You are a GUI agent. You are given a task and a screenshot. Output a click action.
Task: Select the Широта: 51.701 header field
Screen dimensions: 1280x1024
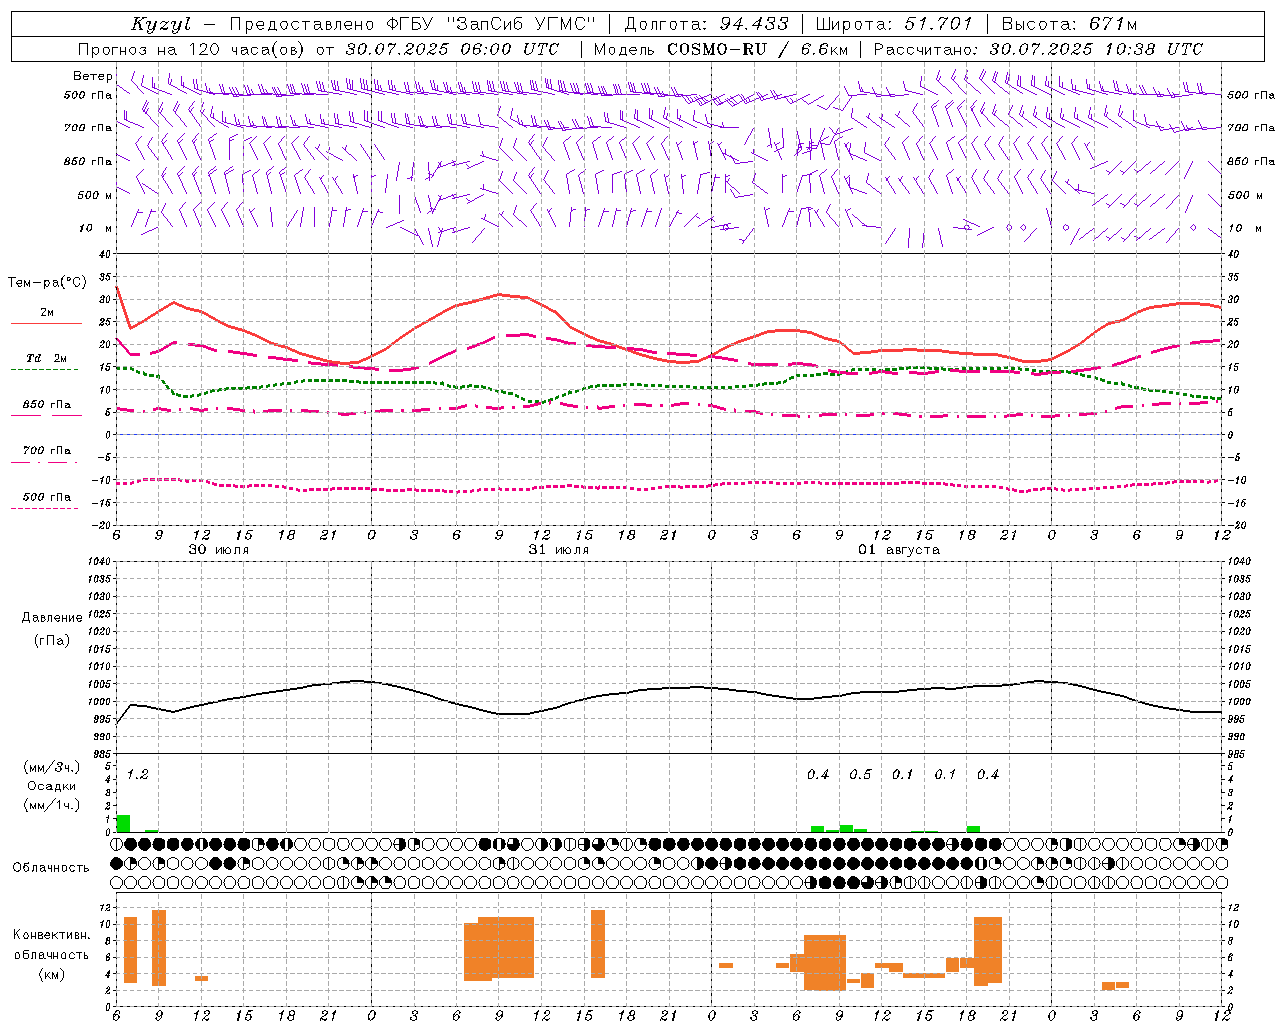point(894,24)
